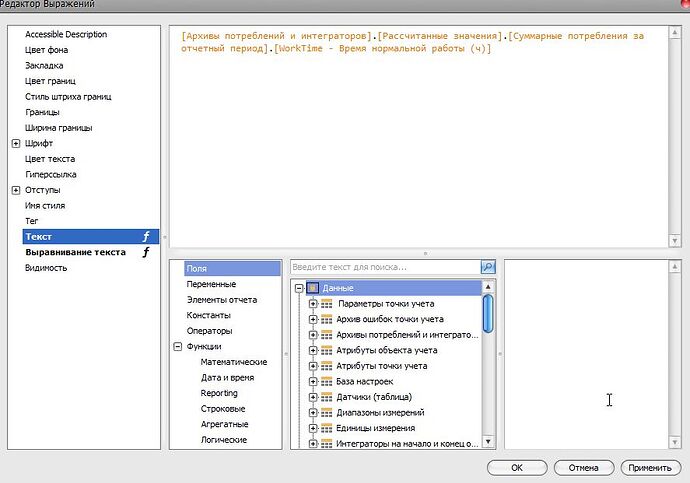Select the Переменные category
This screenshot has width=690, height=483.
coord(211,284)
